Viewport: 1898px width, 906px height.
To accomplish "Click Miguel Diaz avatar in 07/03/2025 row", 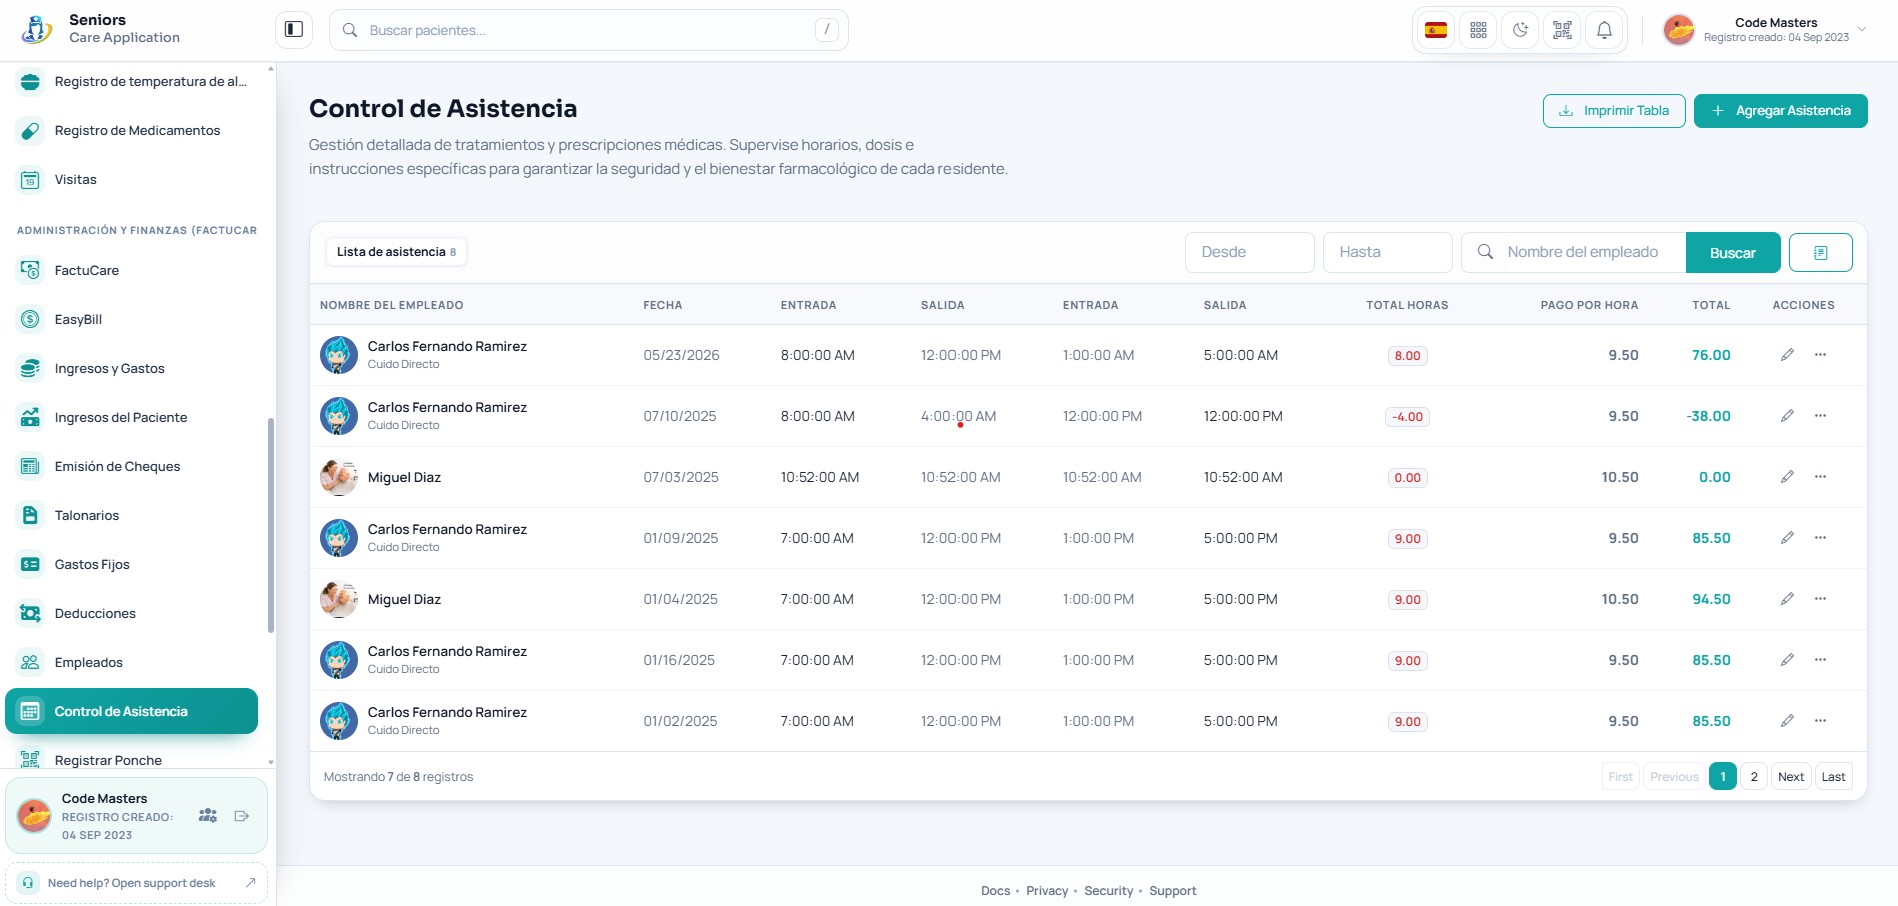I will 339,477.
